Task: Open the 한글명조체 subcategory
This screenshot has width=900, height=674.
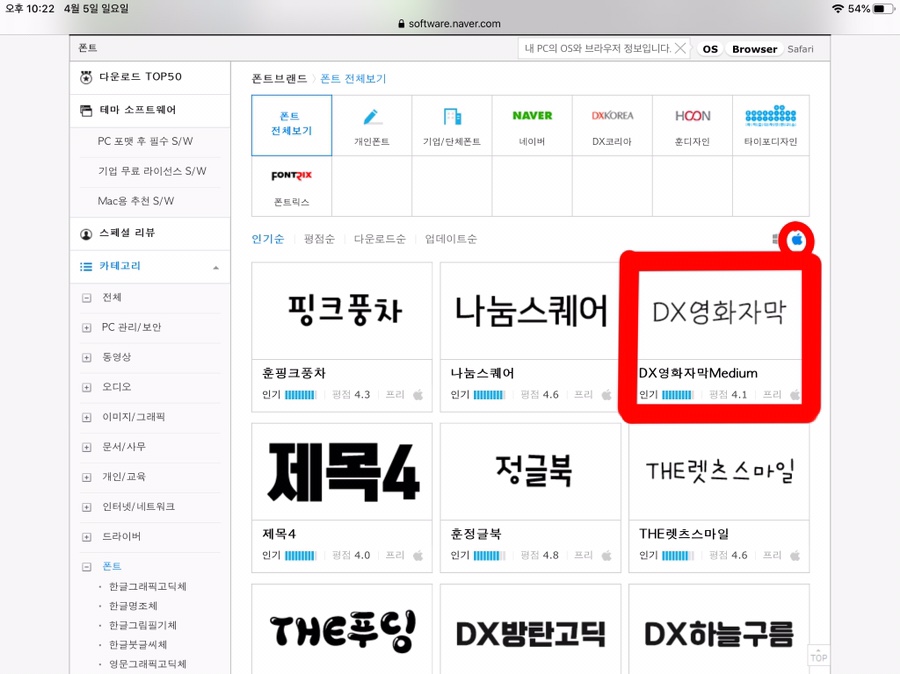Action: pos(133,606)
